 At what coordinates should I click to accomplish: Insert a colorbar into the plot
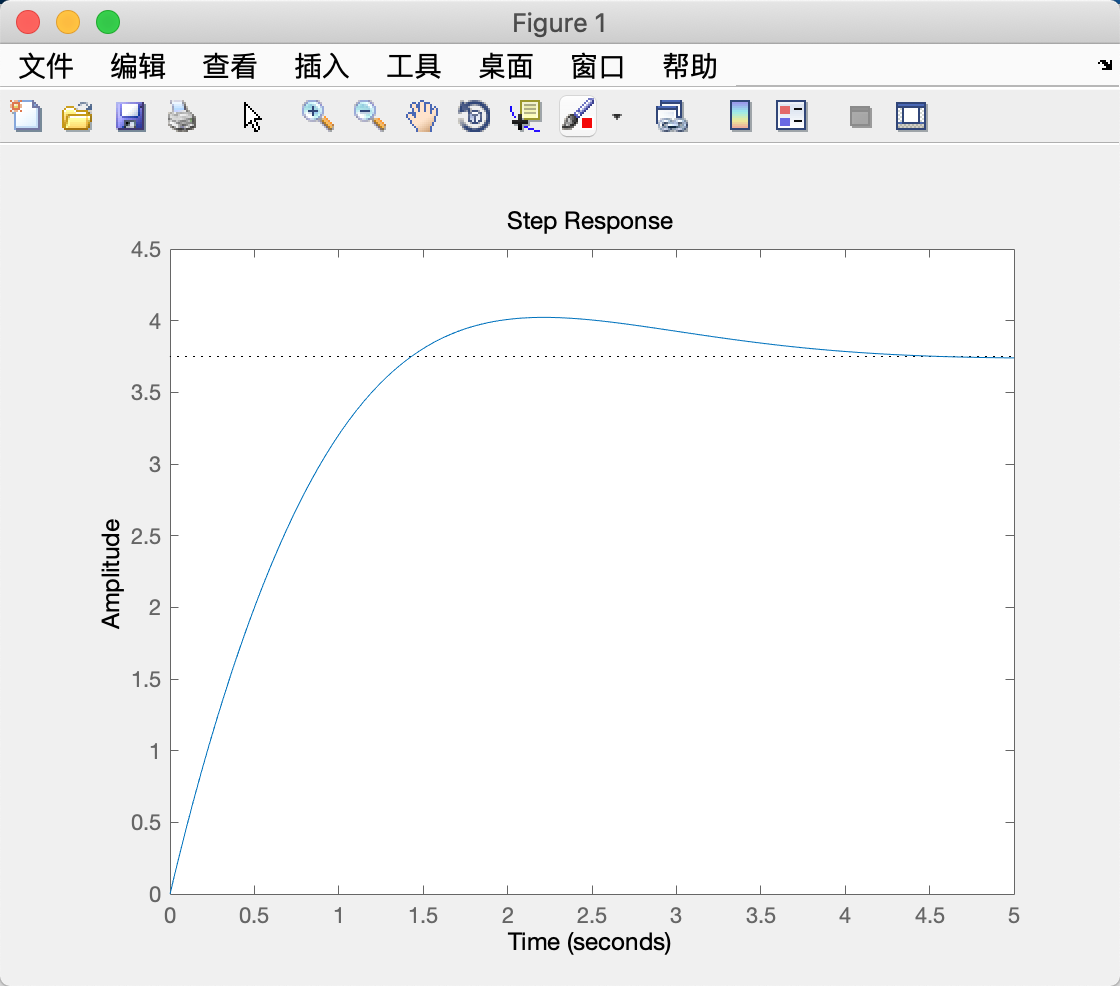739,116
